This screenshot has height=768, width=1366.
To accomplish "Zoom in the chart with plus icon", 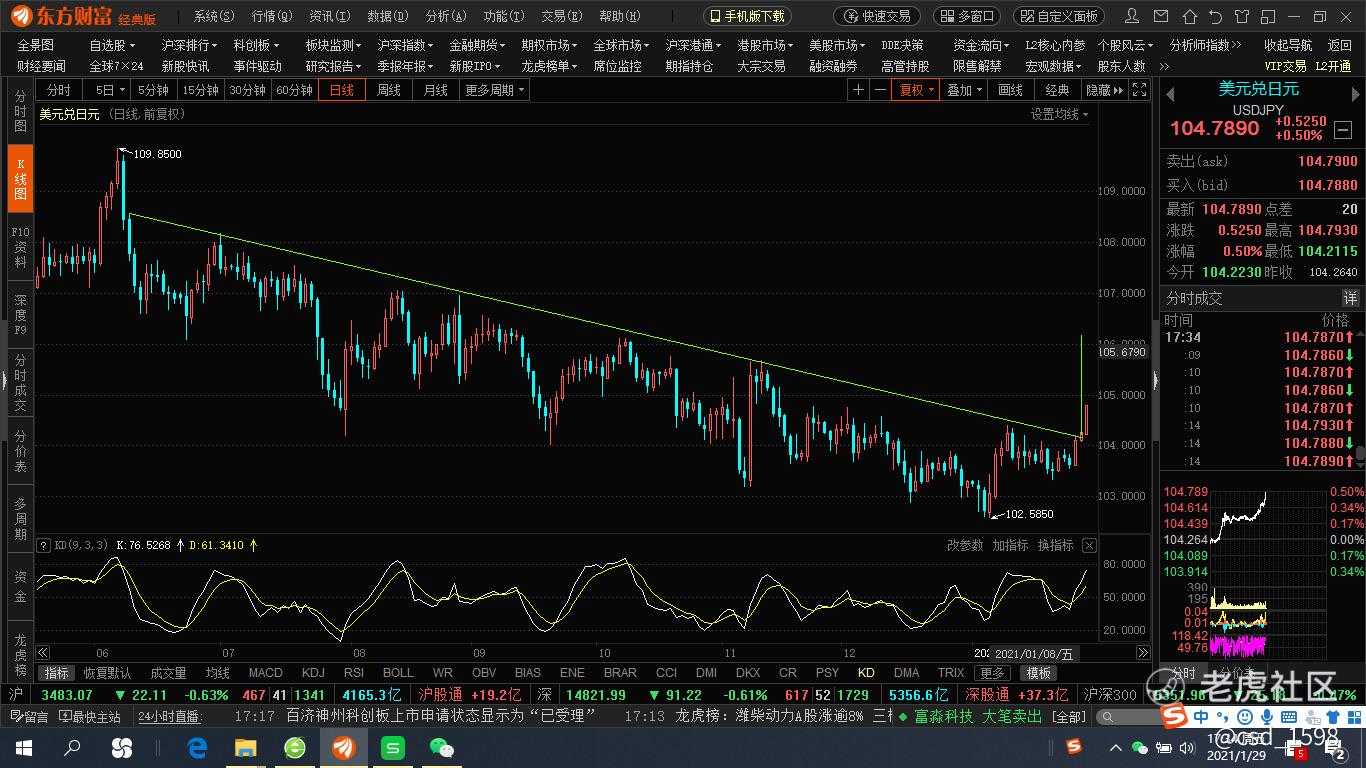I will 858,90.
